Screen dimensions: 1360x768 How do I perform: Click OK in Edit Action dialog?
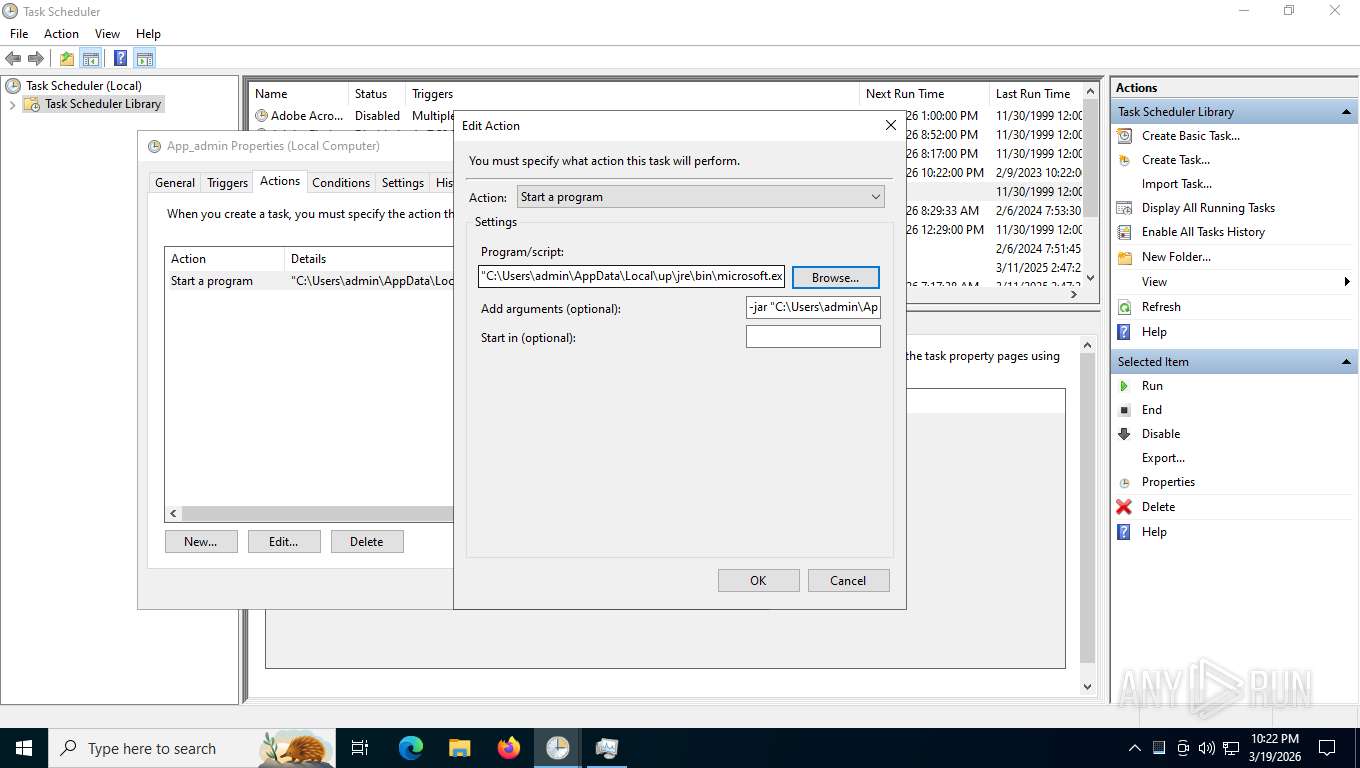758,580
